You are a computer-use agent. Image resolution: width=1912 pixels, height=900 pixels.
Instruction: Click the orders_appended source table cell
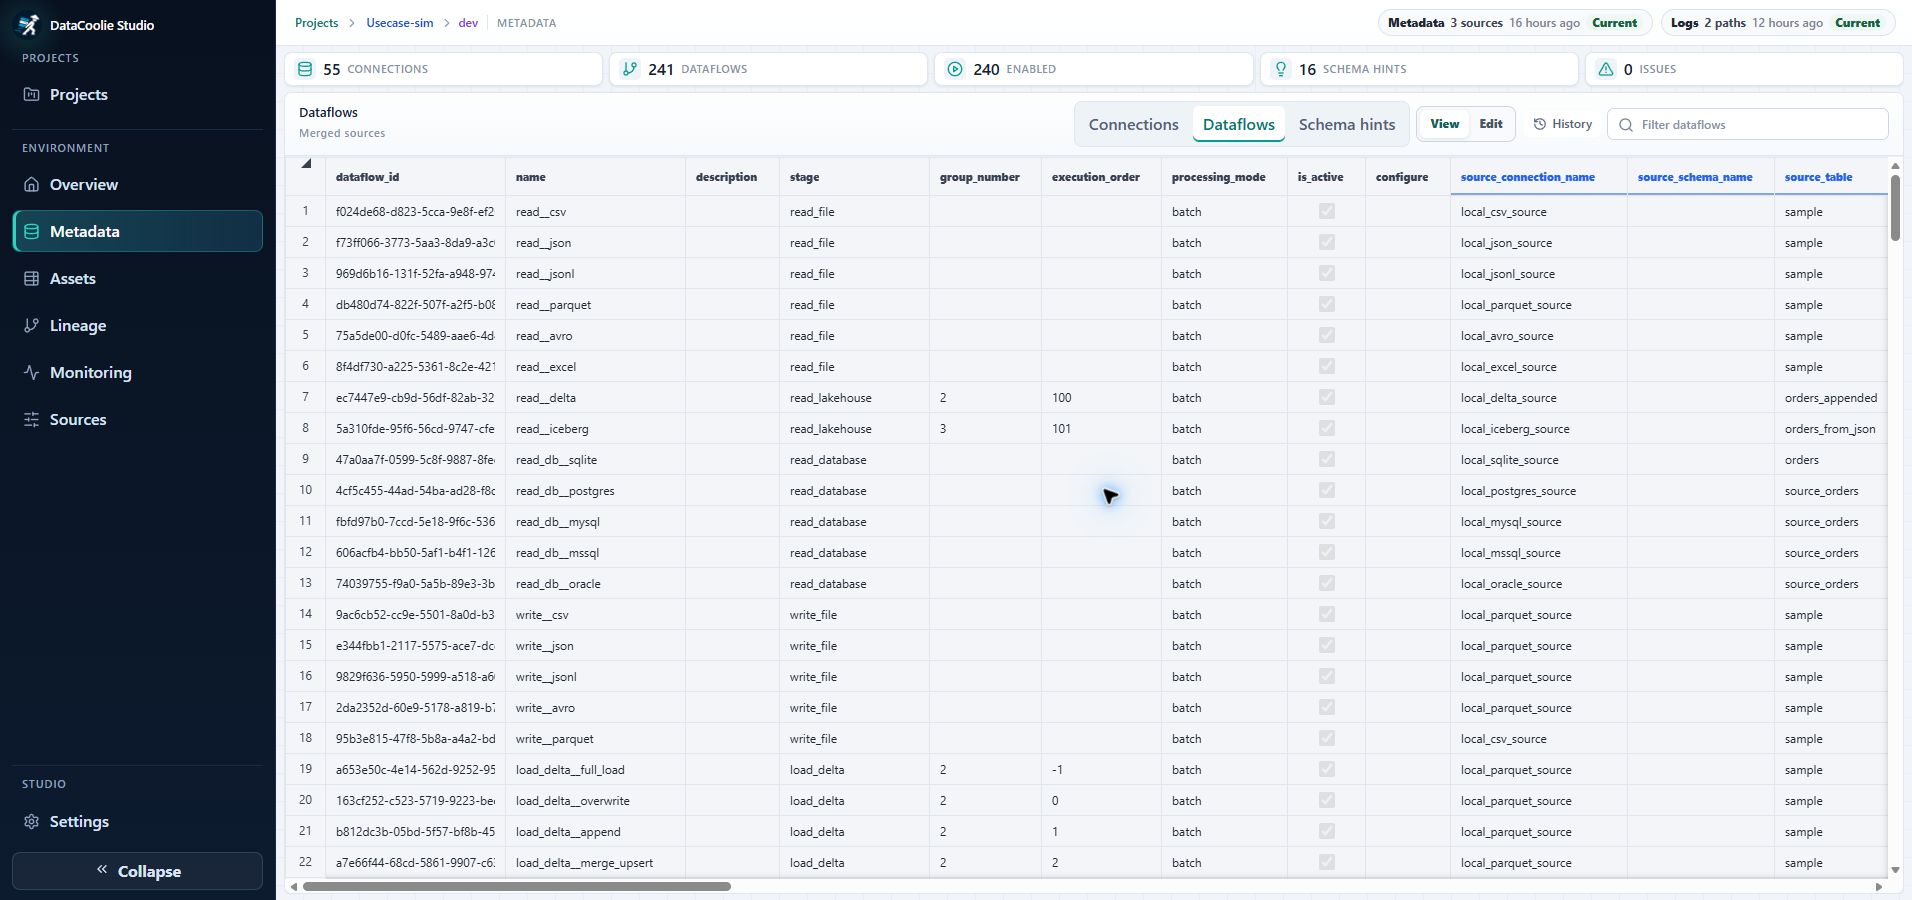(1830, 397)
